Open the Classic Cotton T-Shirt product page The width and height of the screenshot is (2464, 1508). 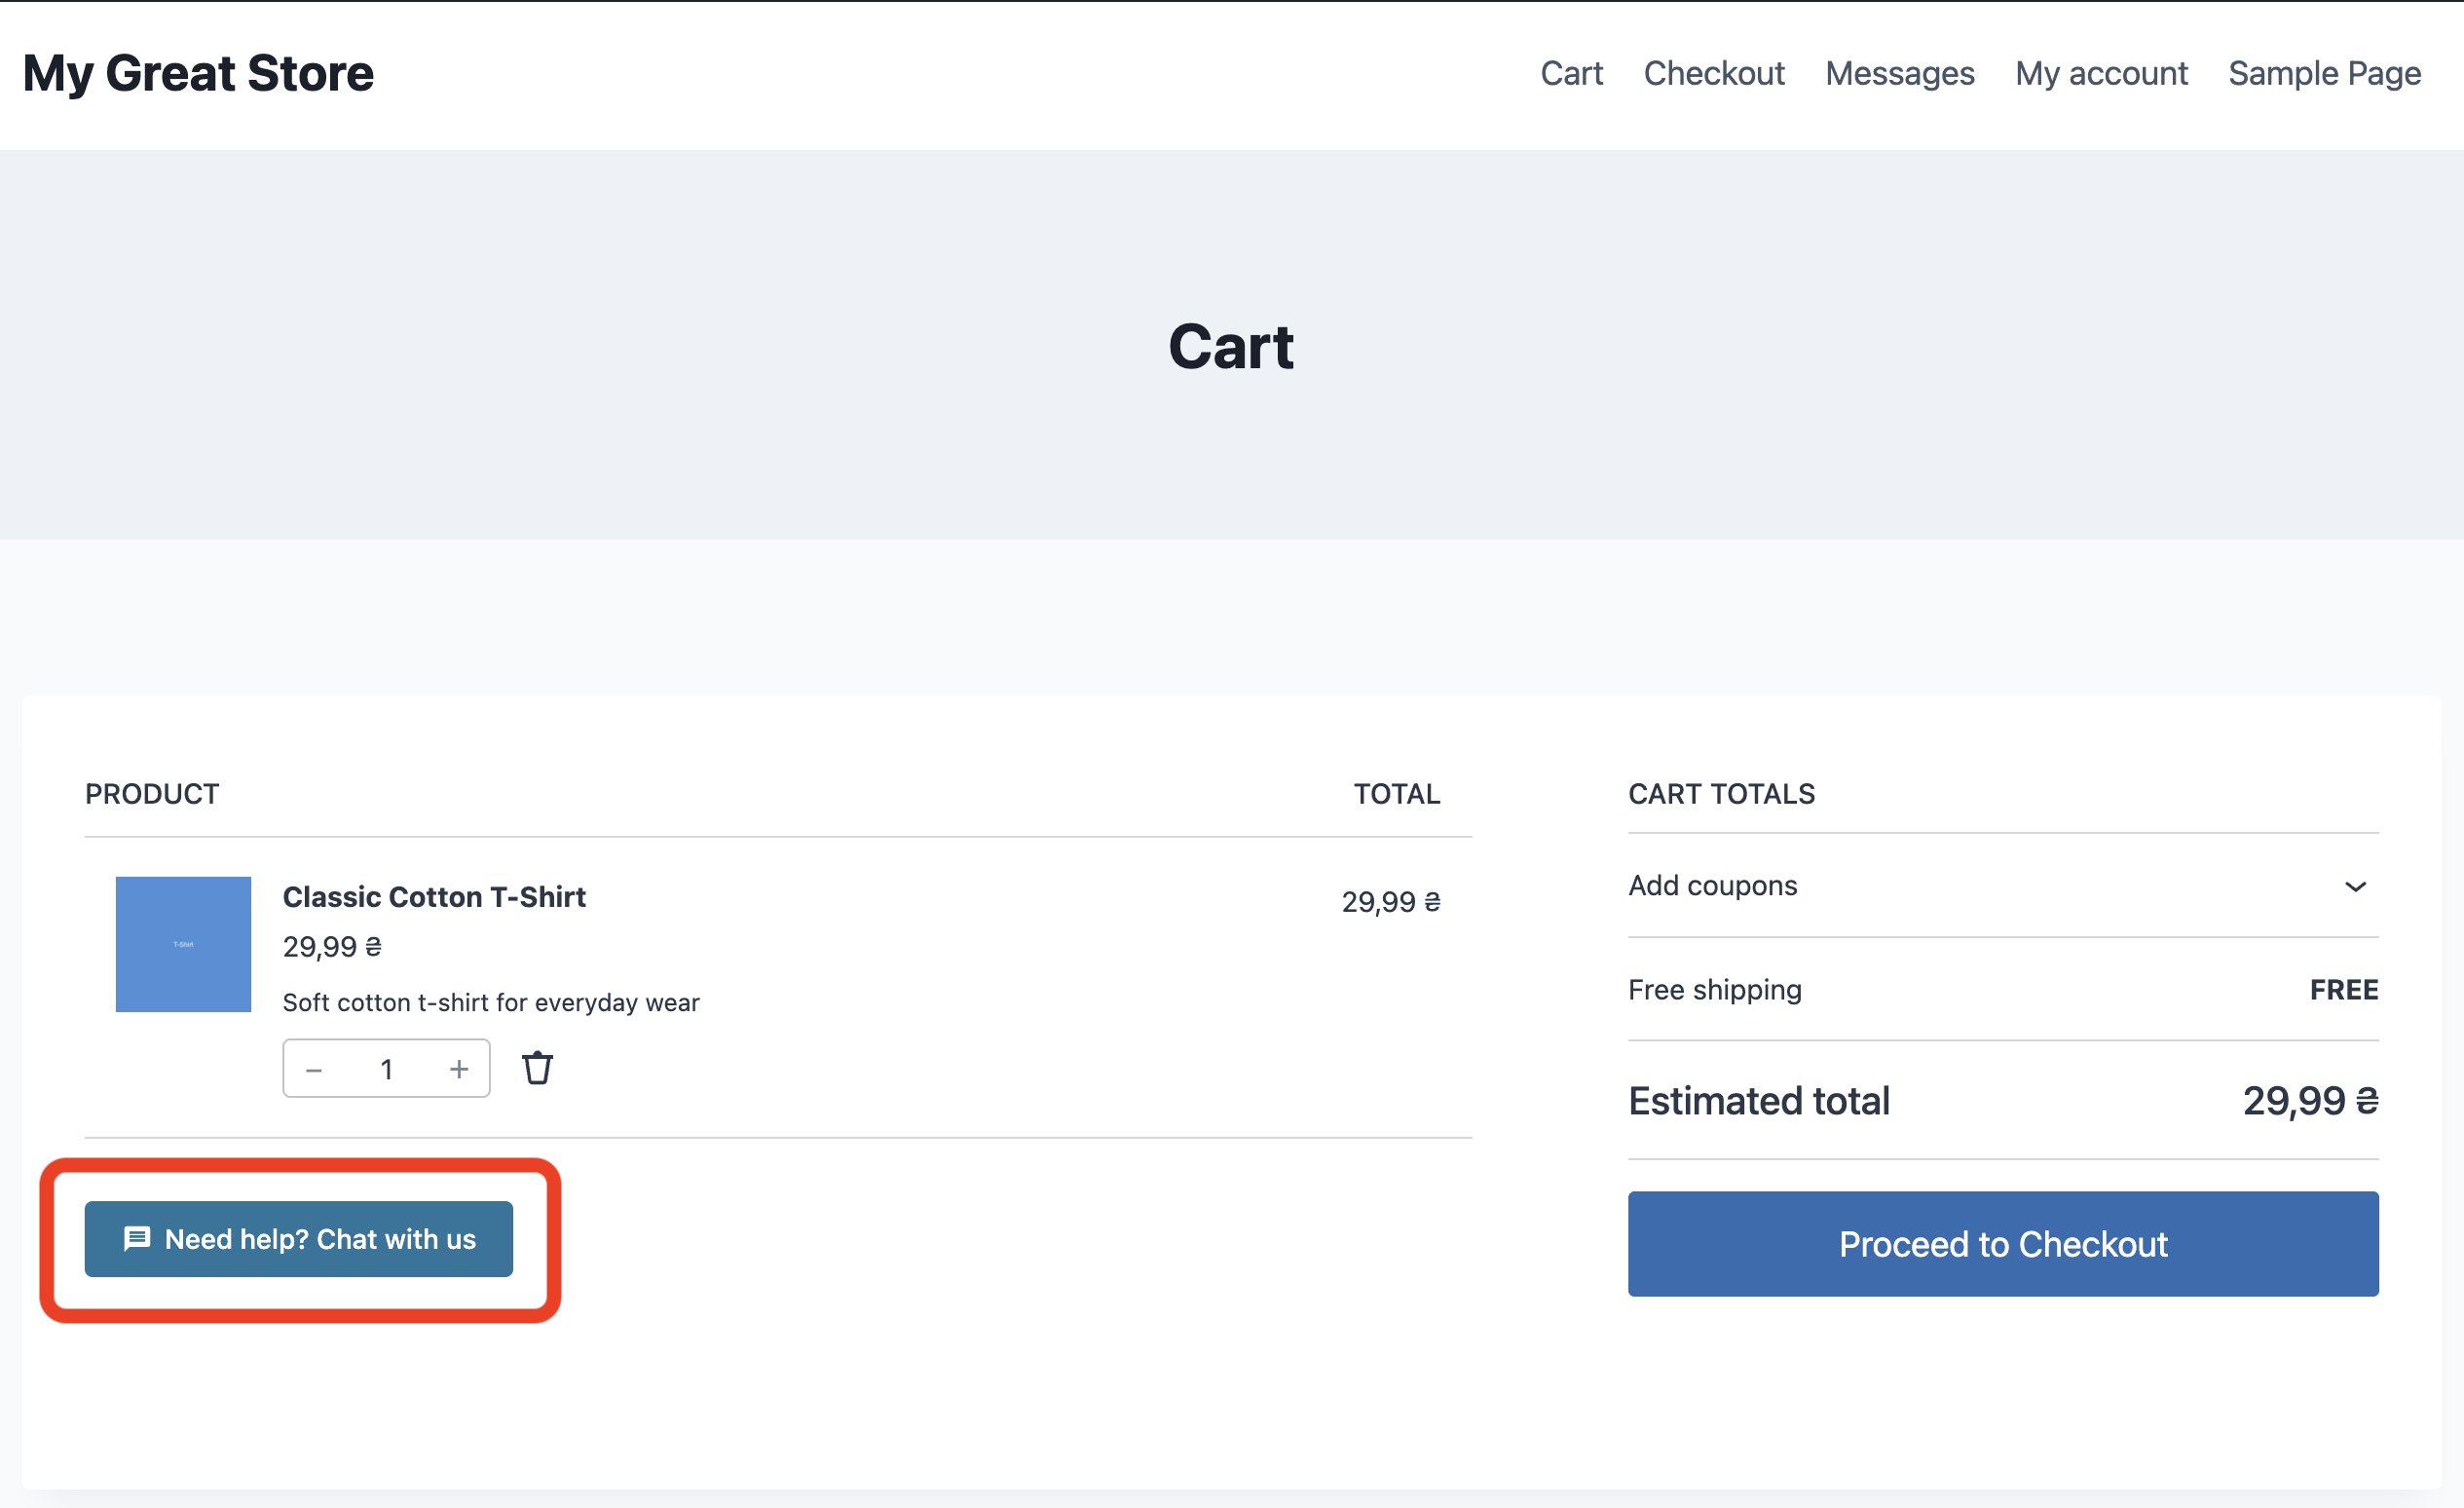coord(434,896)
